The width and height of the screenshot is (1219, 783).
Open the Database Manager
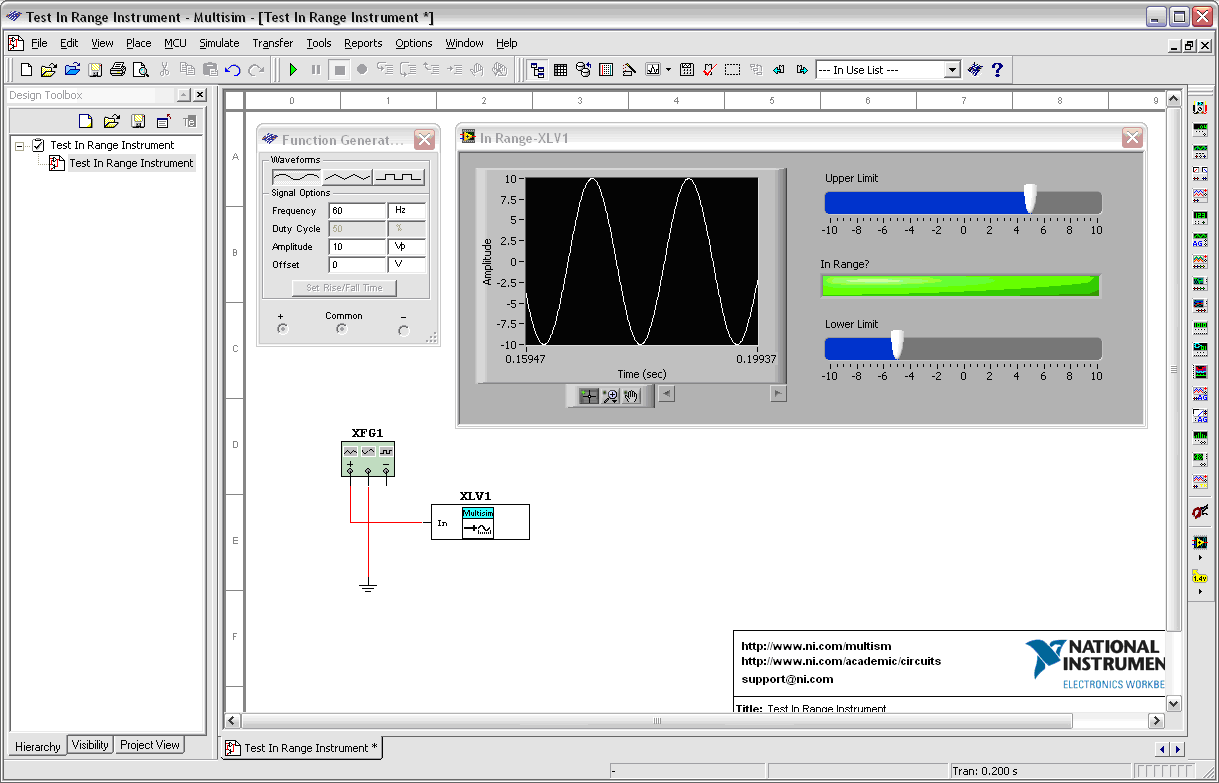583,70
